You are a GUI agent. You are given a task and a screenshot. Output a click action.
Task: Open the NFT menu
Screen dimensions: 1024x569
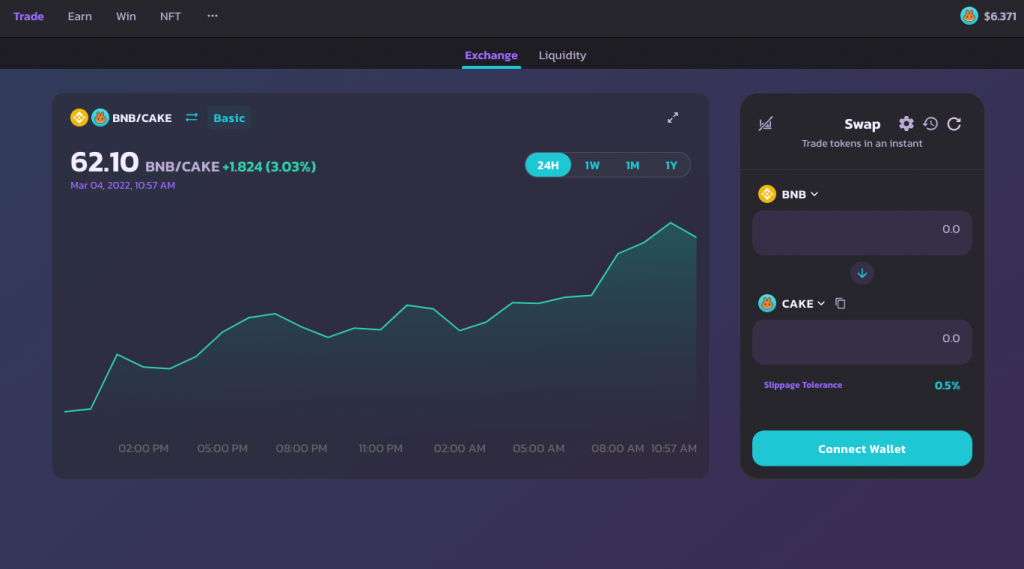coord(170,16)
